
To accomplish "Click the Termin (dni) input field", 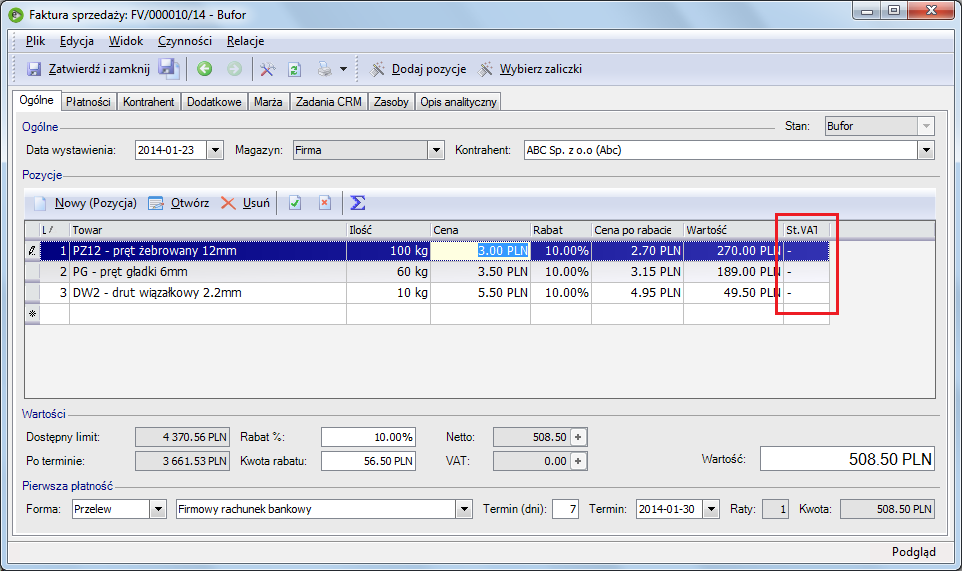I will pyautogui.click(x=565, y=509).
